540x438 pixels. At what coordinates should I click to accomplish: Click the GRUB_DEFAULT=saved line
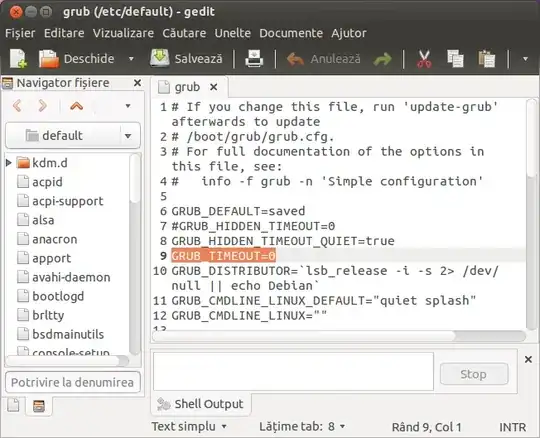(x=238, y=211)
